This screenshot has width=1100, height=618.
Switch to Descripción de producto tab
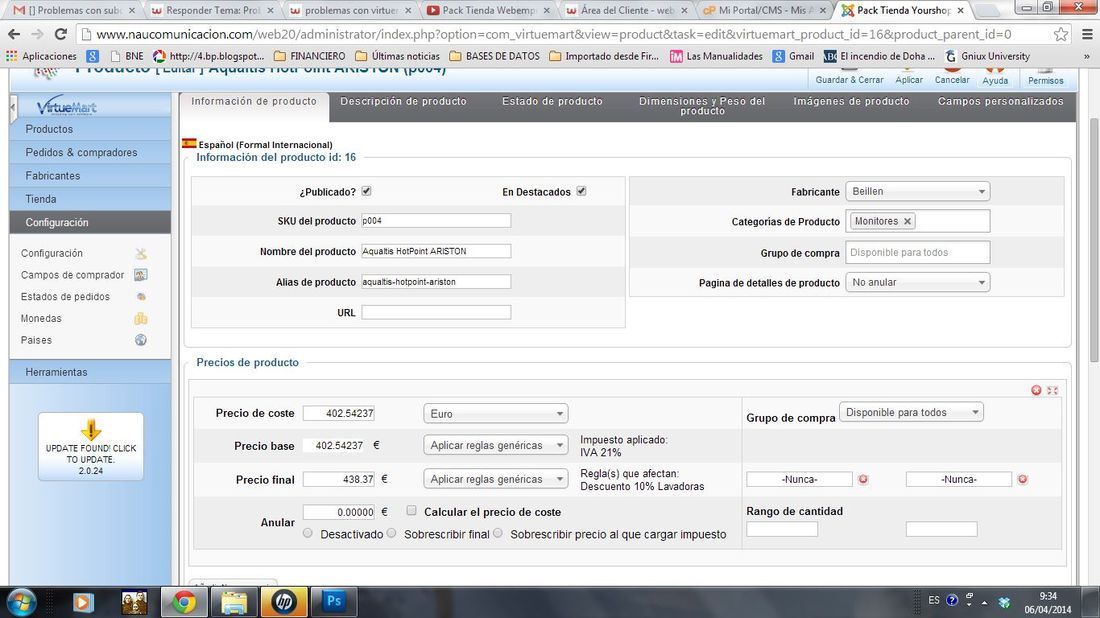coord(403,102)
